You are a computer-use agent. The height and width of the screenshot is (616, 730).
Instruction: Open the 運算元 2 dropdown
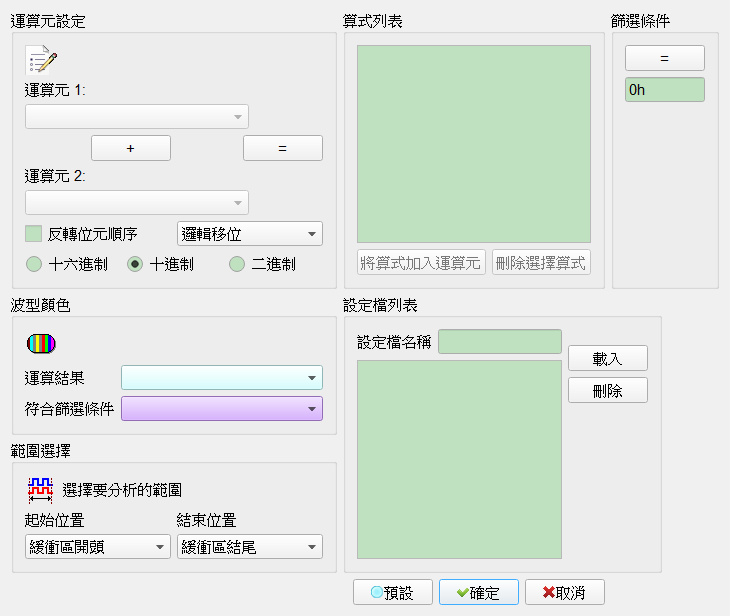[137, 202]
